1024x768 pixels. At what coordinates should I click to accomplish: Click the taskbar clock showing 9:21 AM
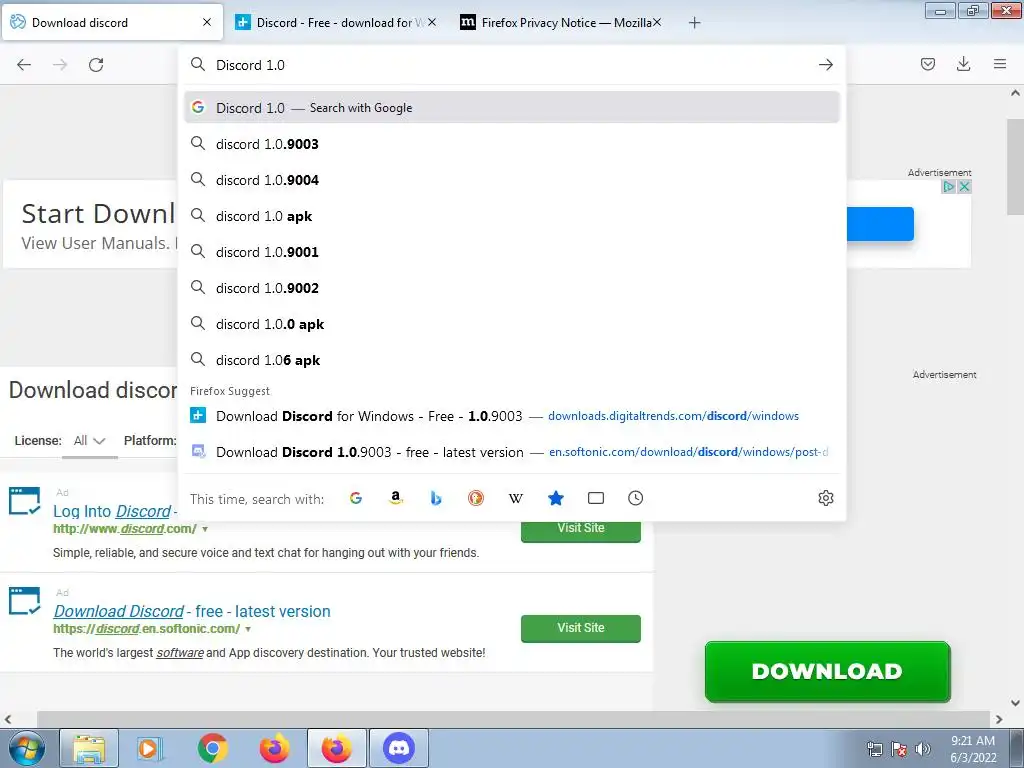(973, 748)
